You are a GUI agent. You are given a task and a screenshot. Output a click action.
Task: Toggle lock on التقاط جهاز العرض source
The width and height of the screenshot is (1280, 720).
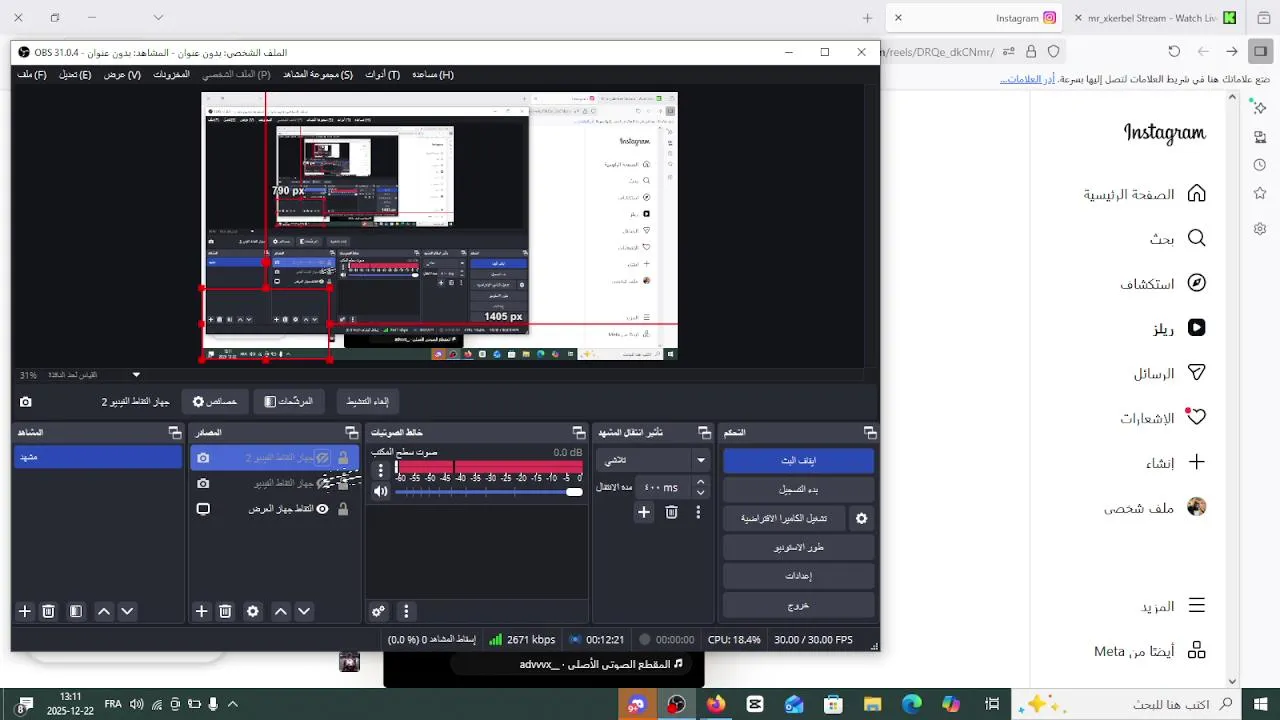click(343, 508)
